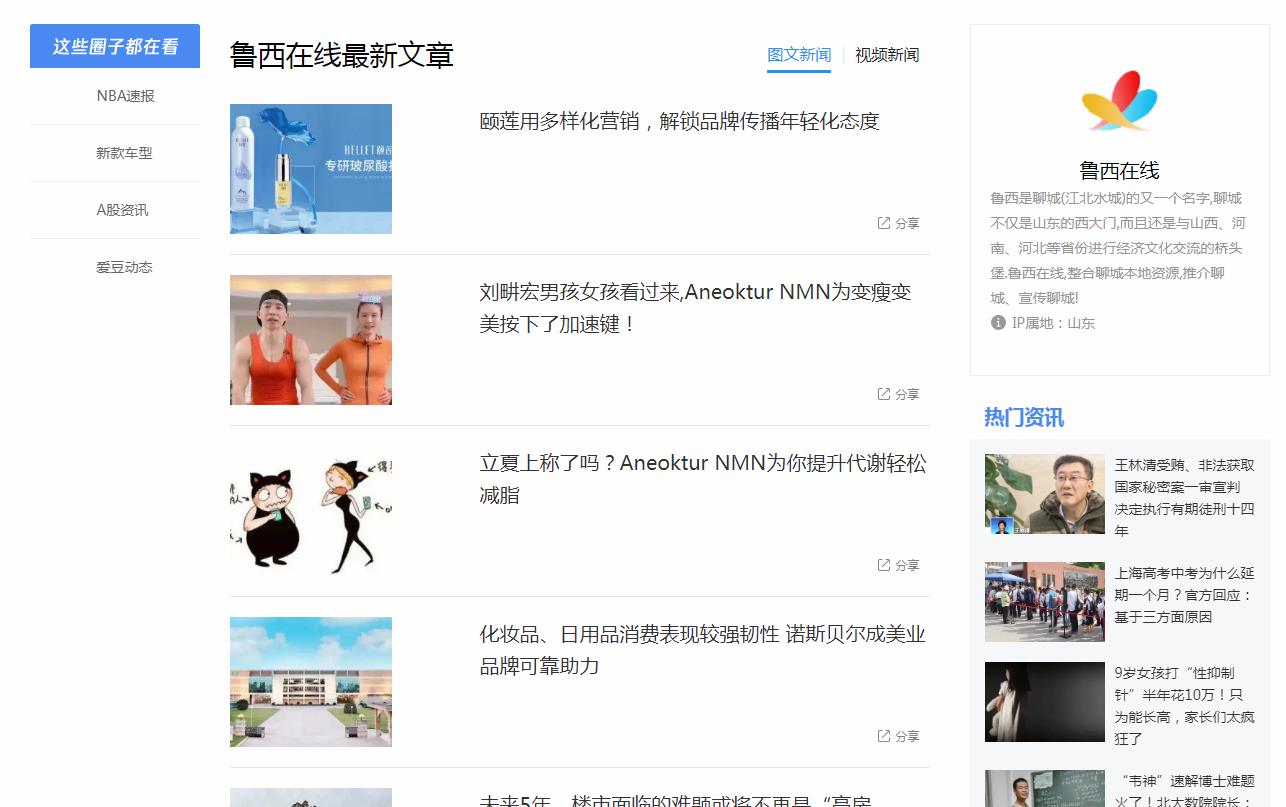Click 刘畊宏 fitness couple thumbnail

[x=311, y=340]
